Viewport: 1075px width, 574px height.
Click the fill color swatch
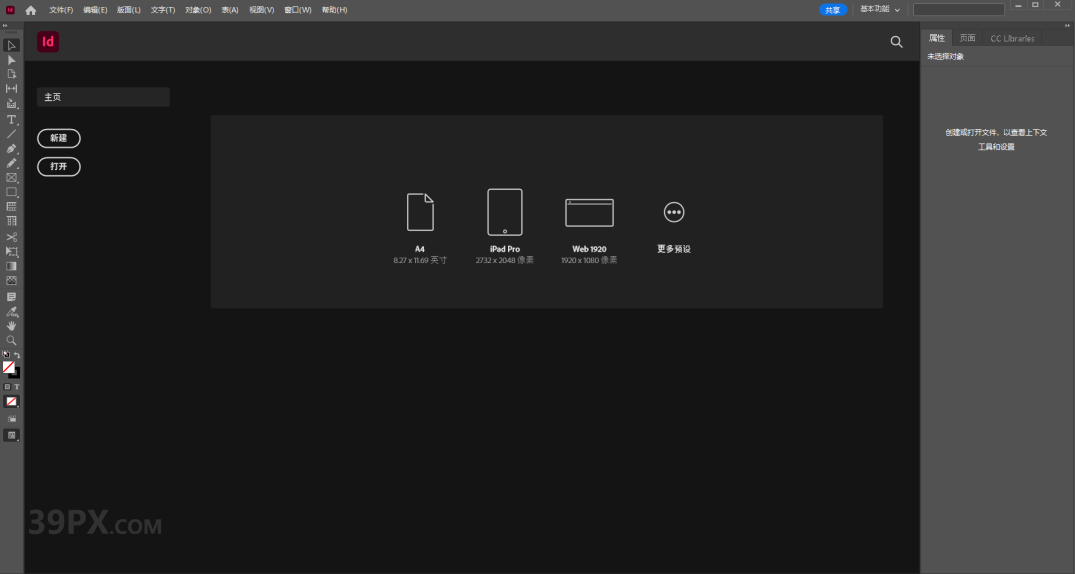[x=8, y=368]
